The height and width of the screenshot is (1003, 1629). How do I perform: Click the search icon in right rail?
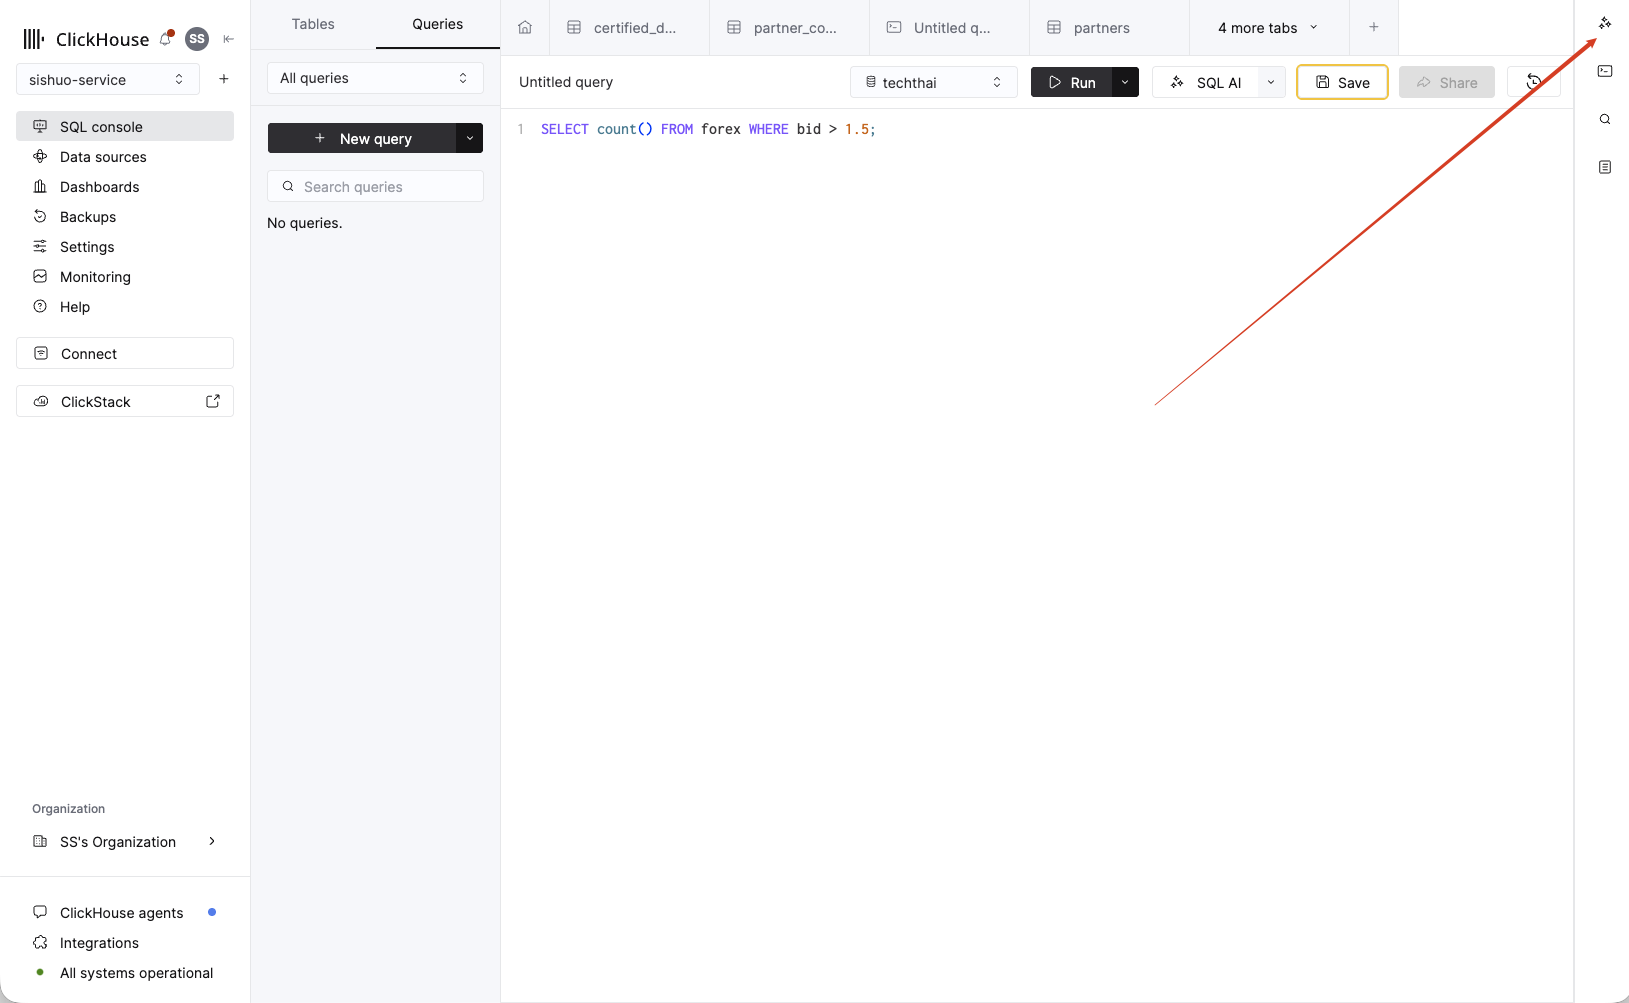[x=1605, y=119]
